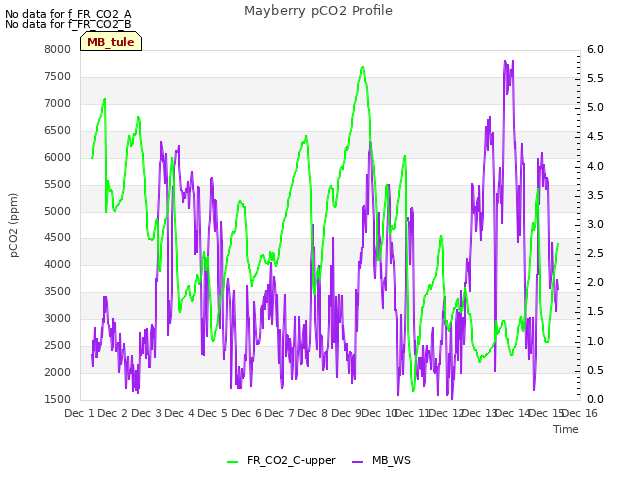Click the 5000 left-axis value
This screenshot has width=640, height=480.
coord(58,211)
